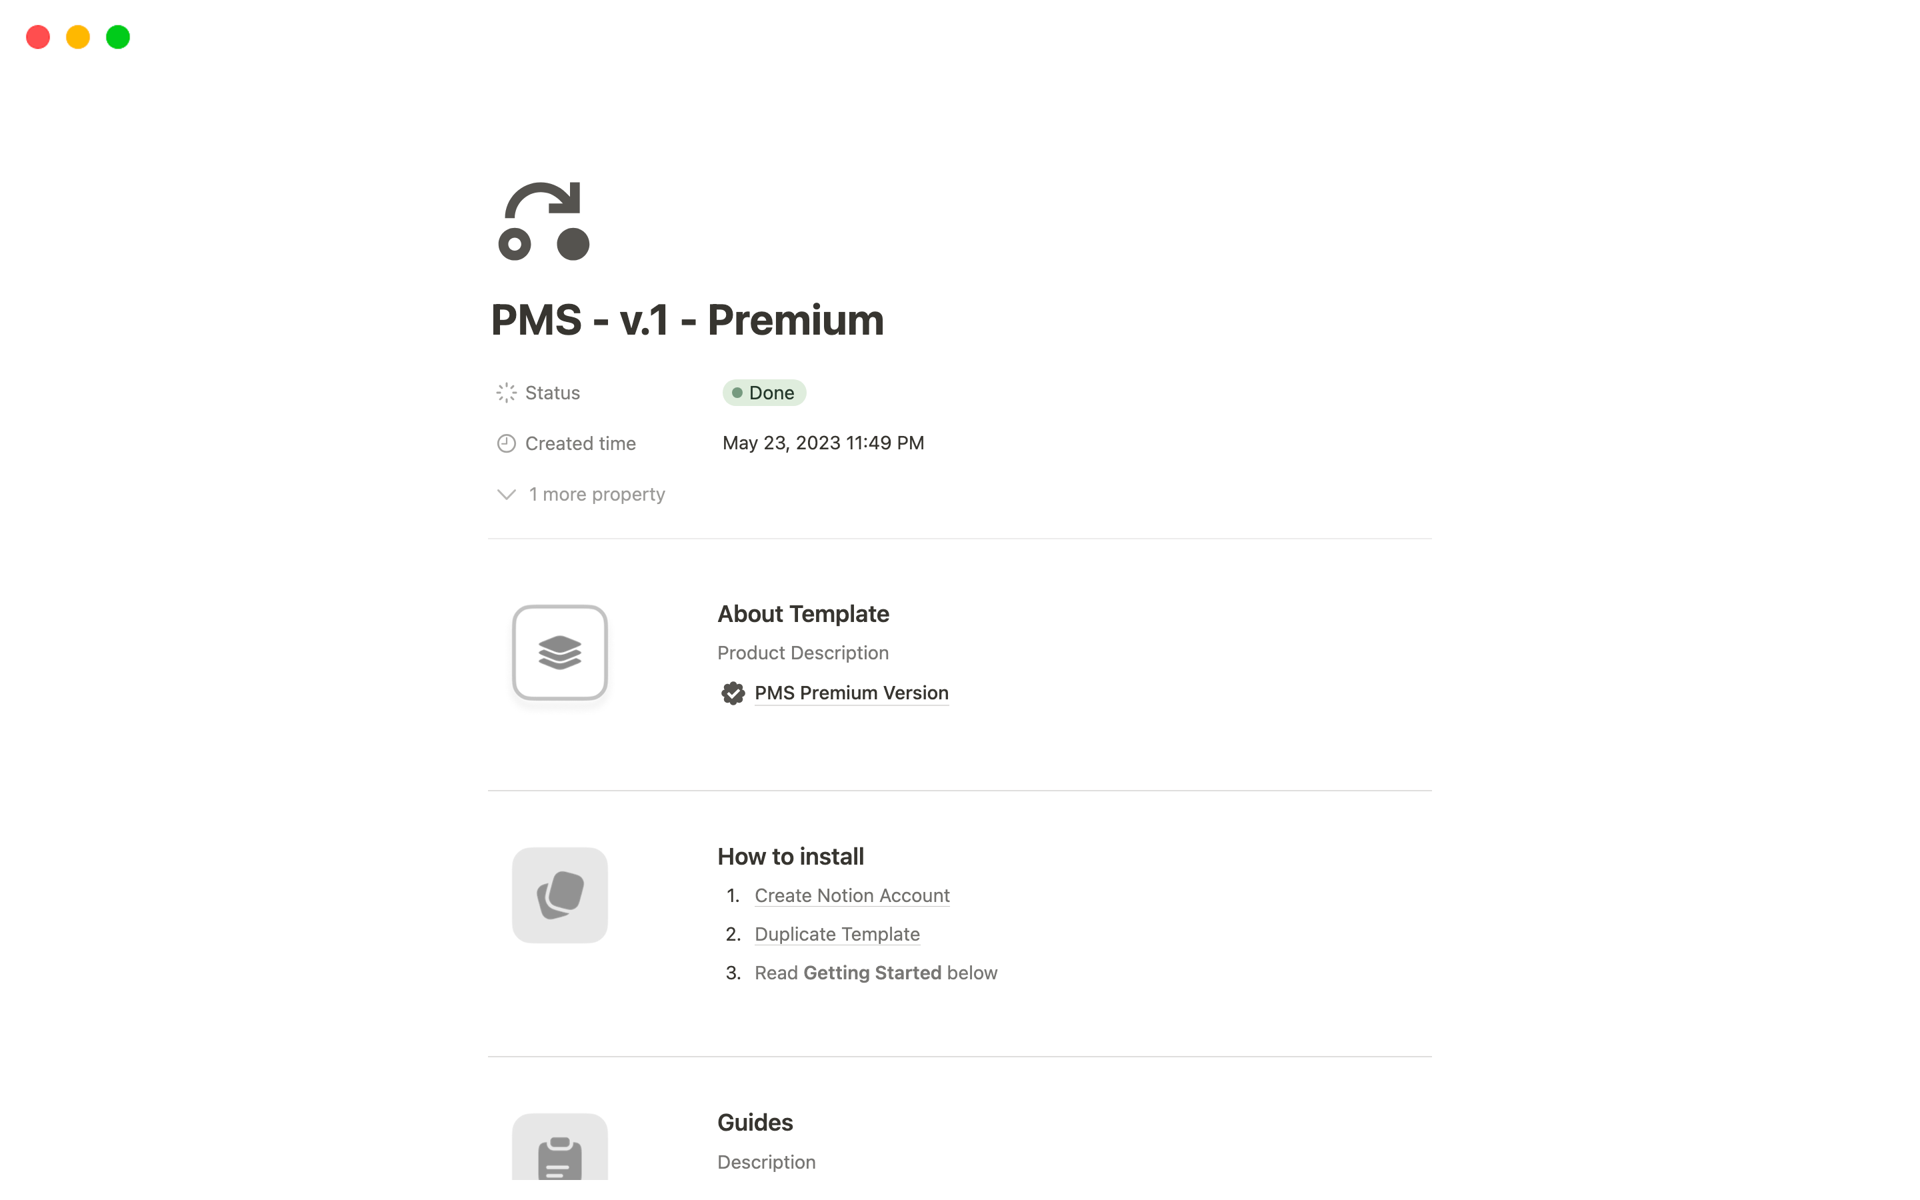Image resolution: width=1920 pixels, height=1200 pixels.
Task: Click the yellow macOS minimize button
Action: click(x=78, y=37)
